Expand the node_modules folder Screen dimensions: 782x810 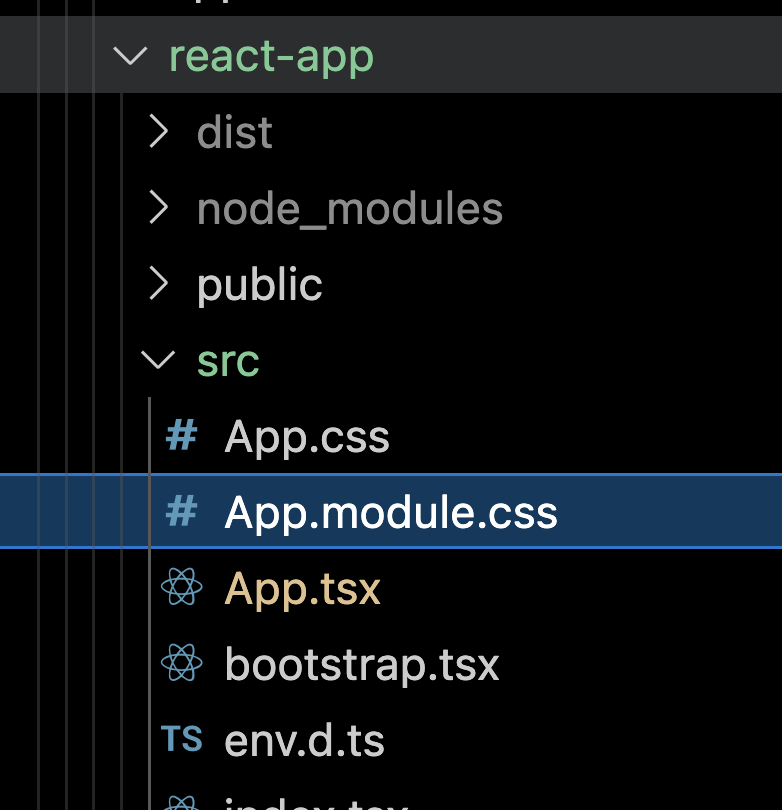pos(158,208)
